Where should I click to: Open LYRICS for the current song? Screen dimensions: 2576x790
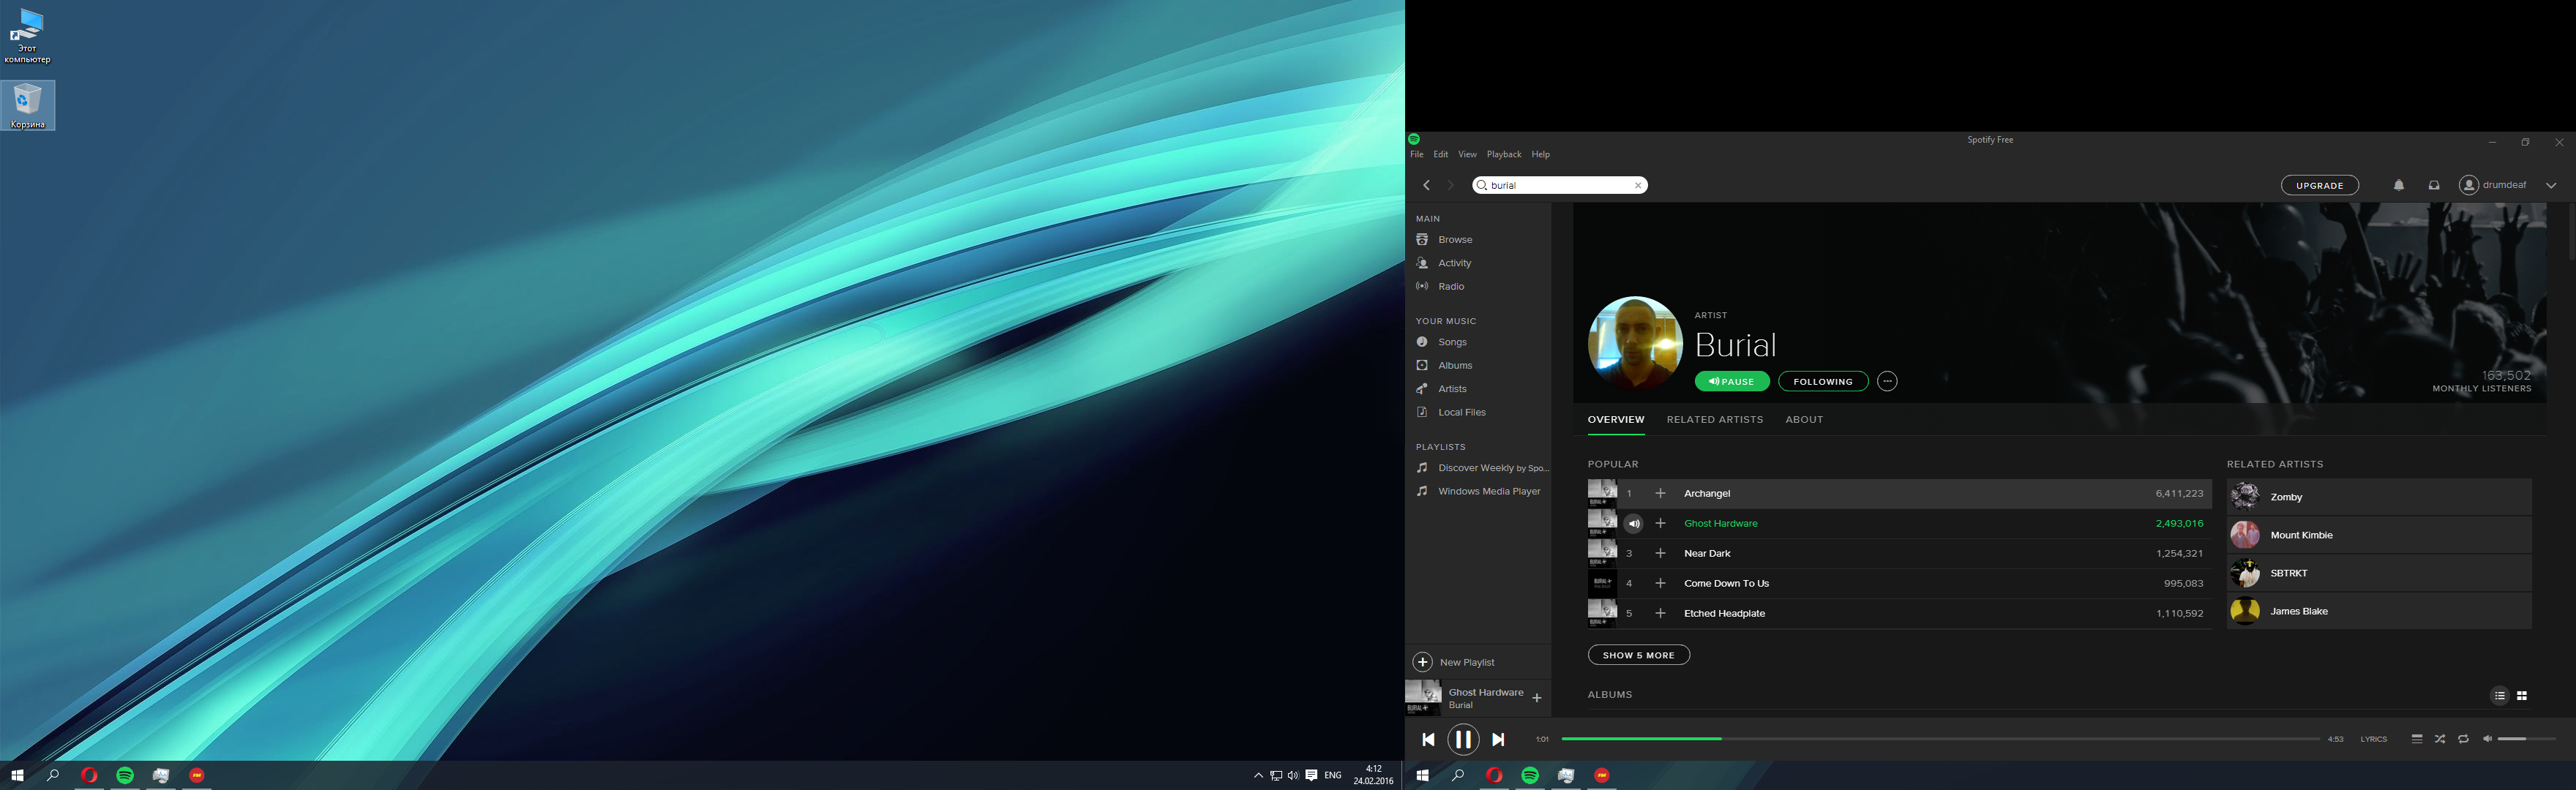2373,740
